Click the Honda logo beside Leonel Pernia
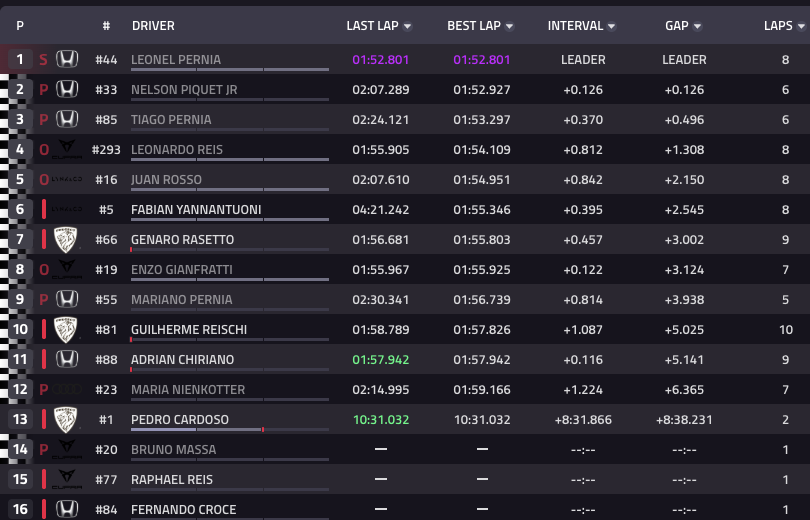 pos(67,59)
